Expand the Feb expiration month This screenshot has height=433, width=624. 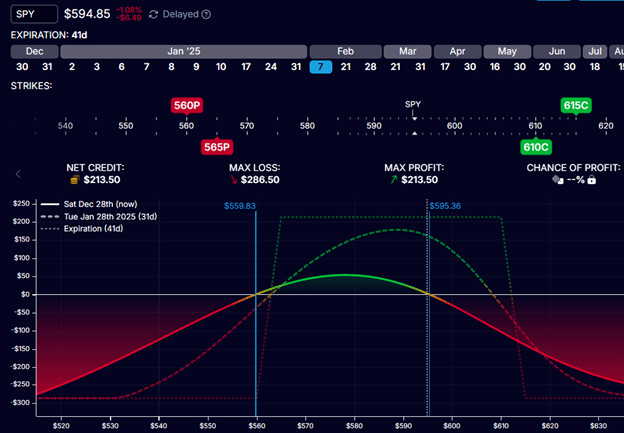click(x=345, y=49)
